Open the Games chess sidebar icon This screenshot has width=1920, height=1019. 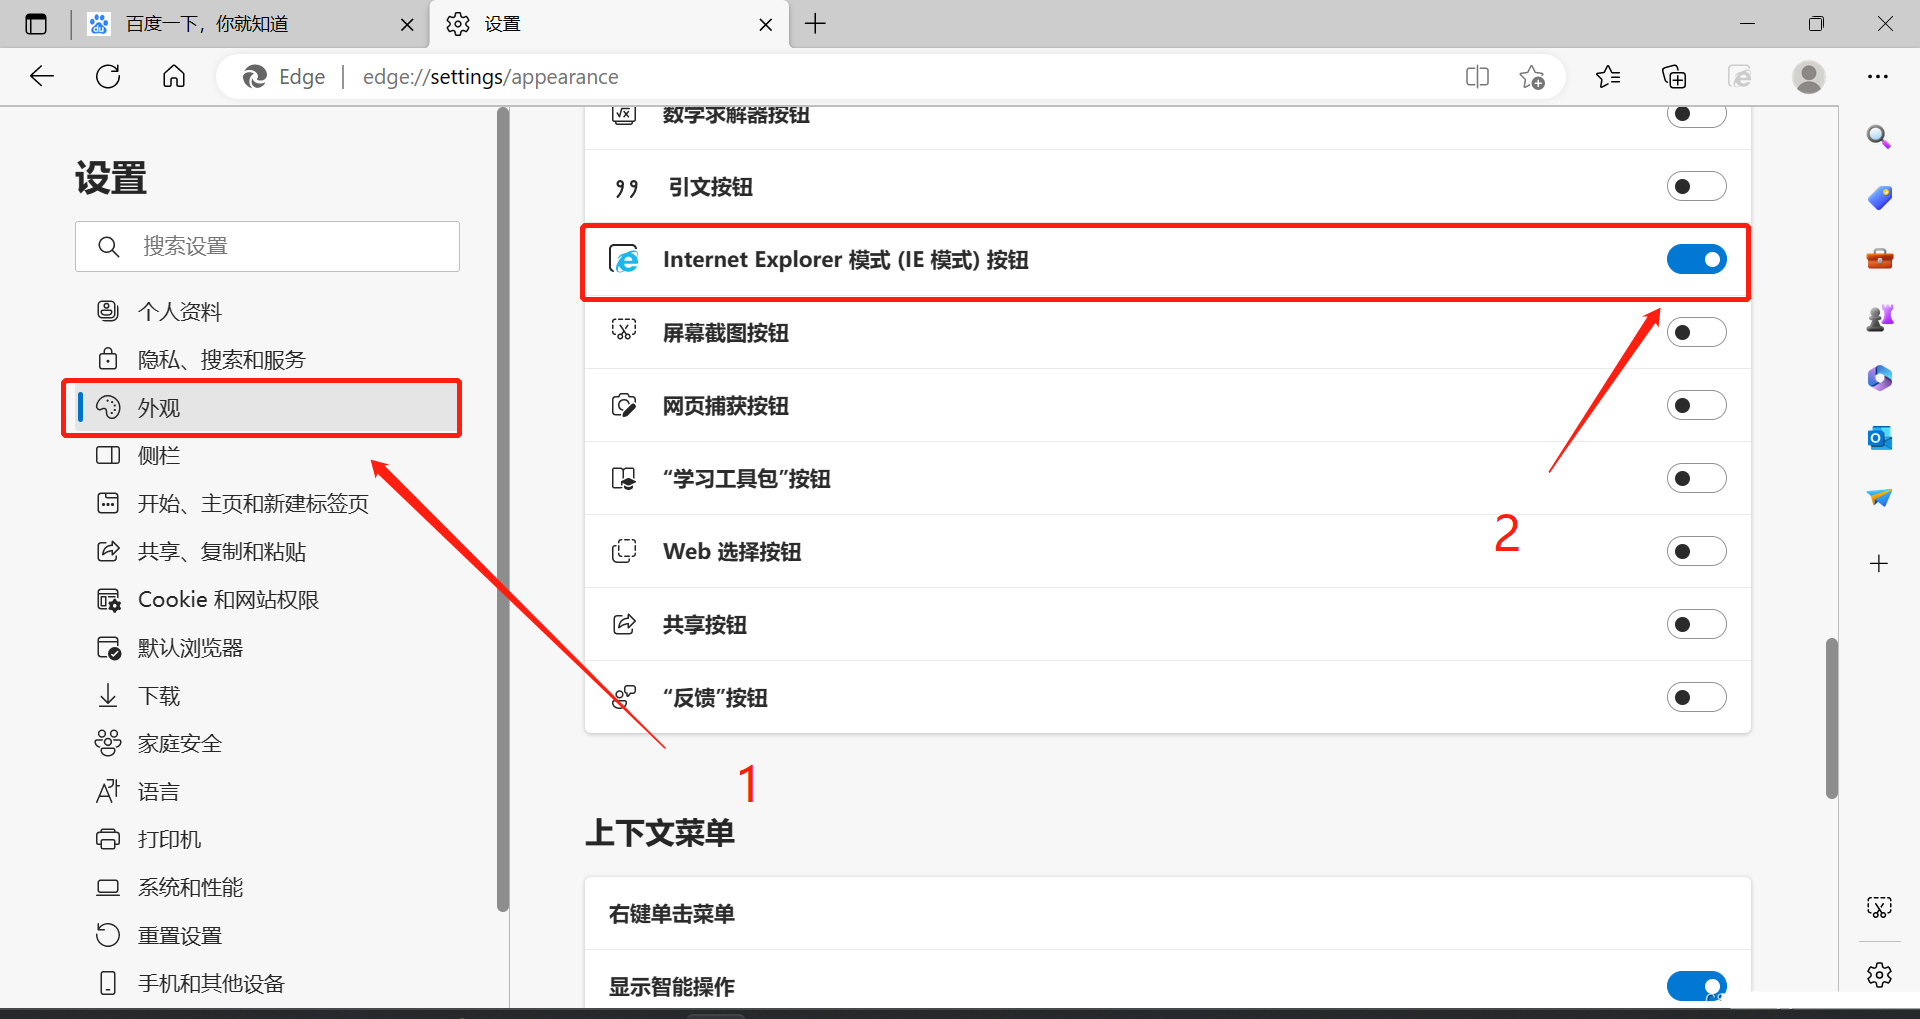pos(1879,318)
